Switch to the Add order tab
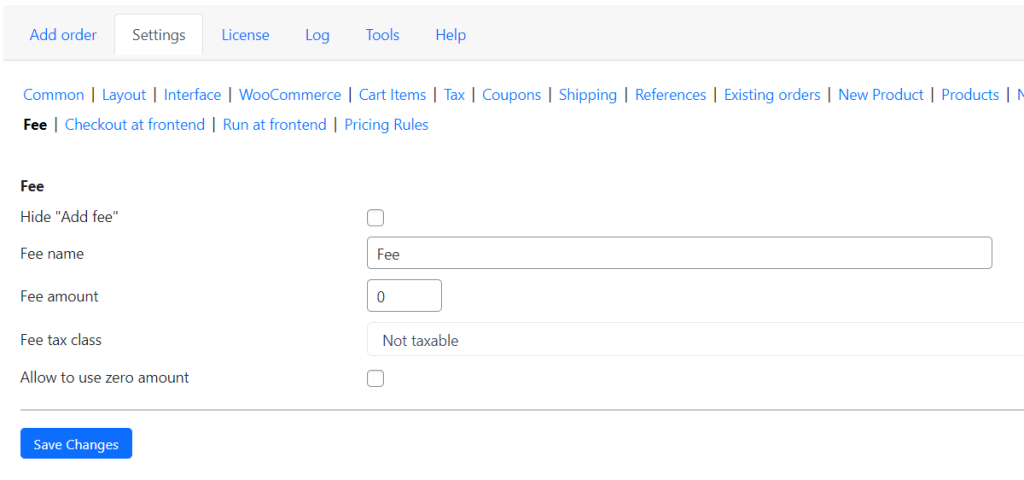Viewport: 1024px width, 480px height. coord(63,35)
